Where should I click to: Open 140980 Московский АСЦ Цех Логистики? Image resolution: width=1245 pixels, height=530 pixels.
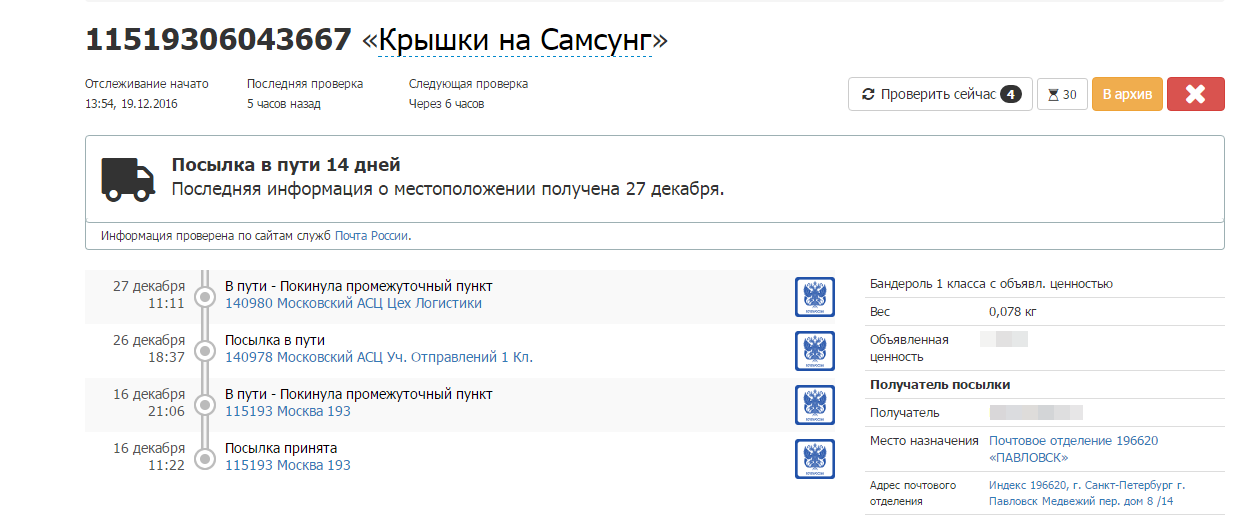pyautogui.click(x=353, y=303)
